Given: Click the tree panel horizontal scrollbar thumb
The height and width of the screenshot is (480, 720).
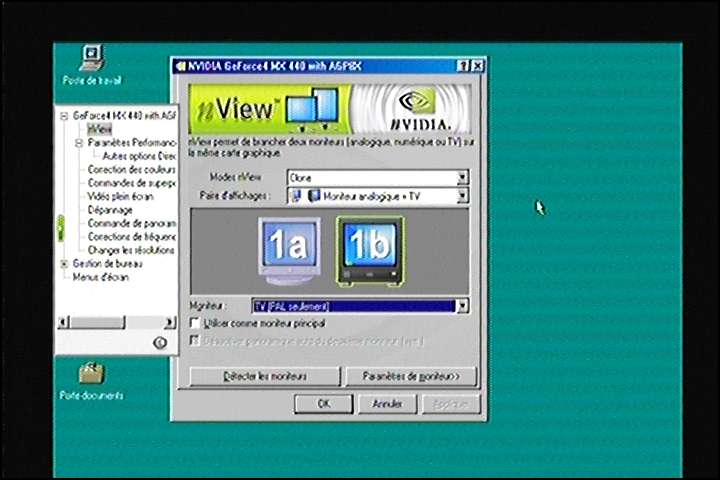Looking at the screenshot, I should [97, 322].
